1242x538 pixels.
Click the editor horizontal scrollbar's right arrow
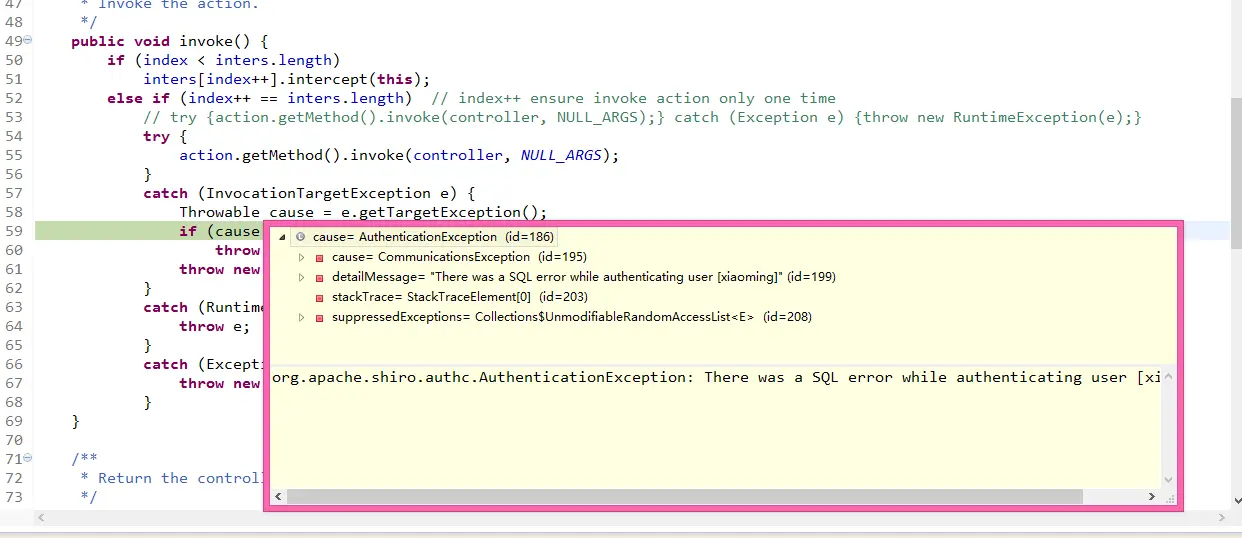(x=1223, y=518)
